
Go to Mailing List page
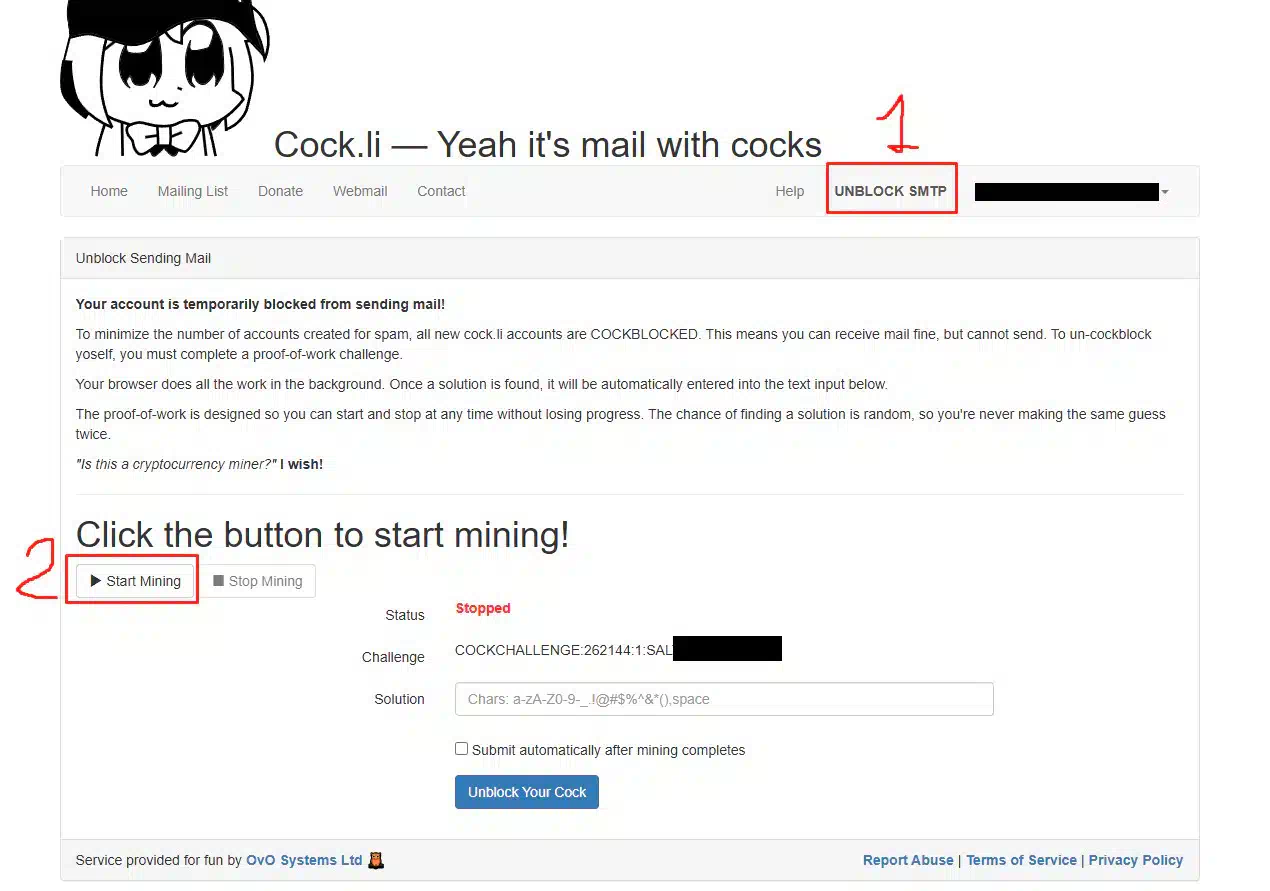[x=193, y=191]
